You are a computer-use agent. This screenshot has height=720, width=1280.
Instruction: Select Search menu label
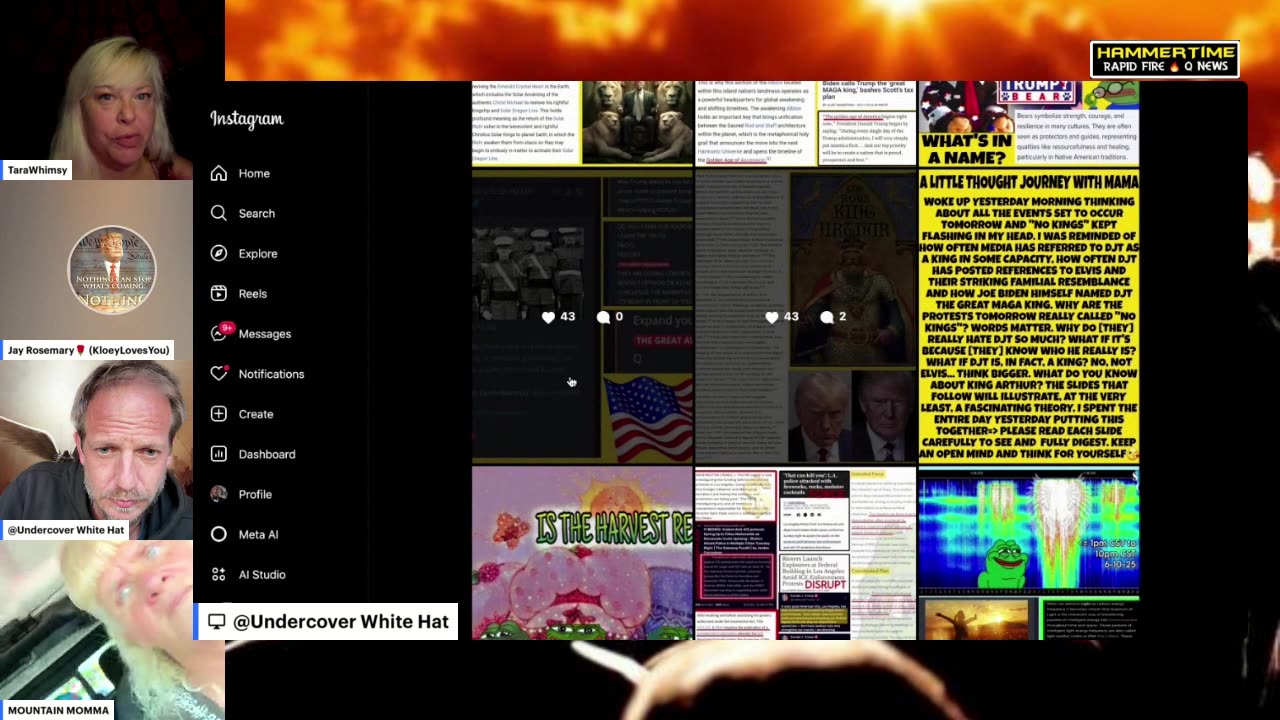(x=257, y=213)
